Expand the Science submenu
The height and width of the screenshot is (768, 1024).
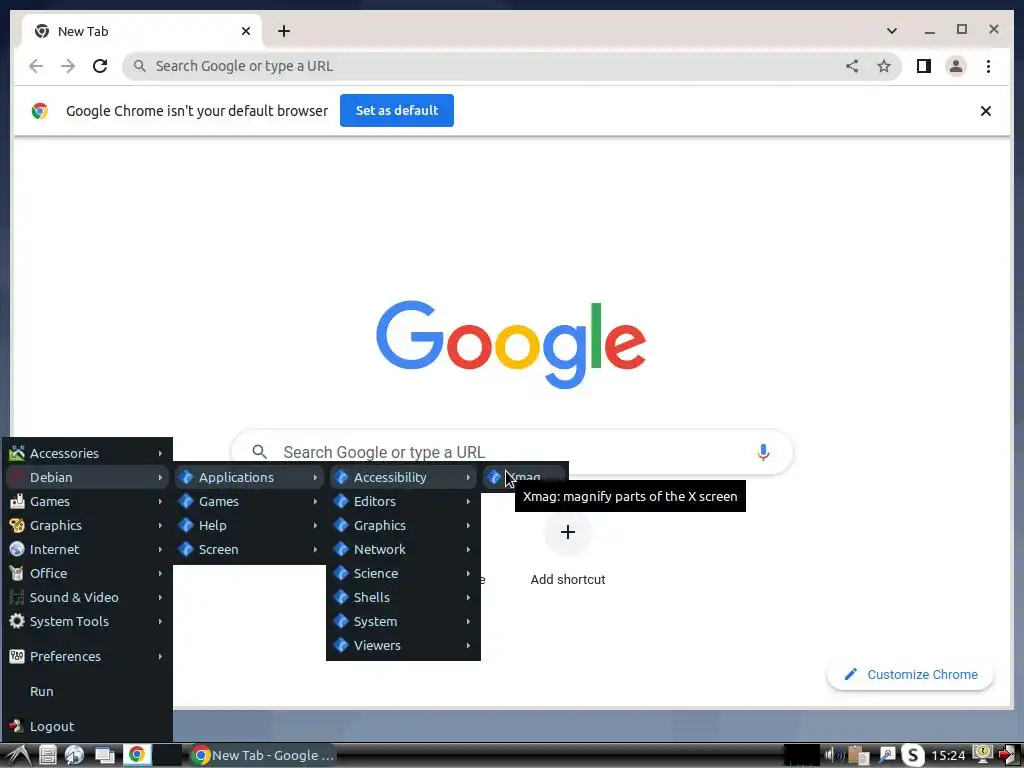(x=403, y=573)
